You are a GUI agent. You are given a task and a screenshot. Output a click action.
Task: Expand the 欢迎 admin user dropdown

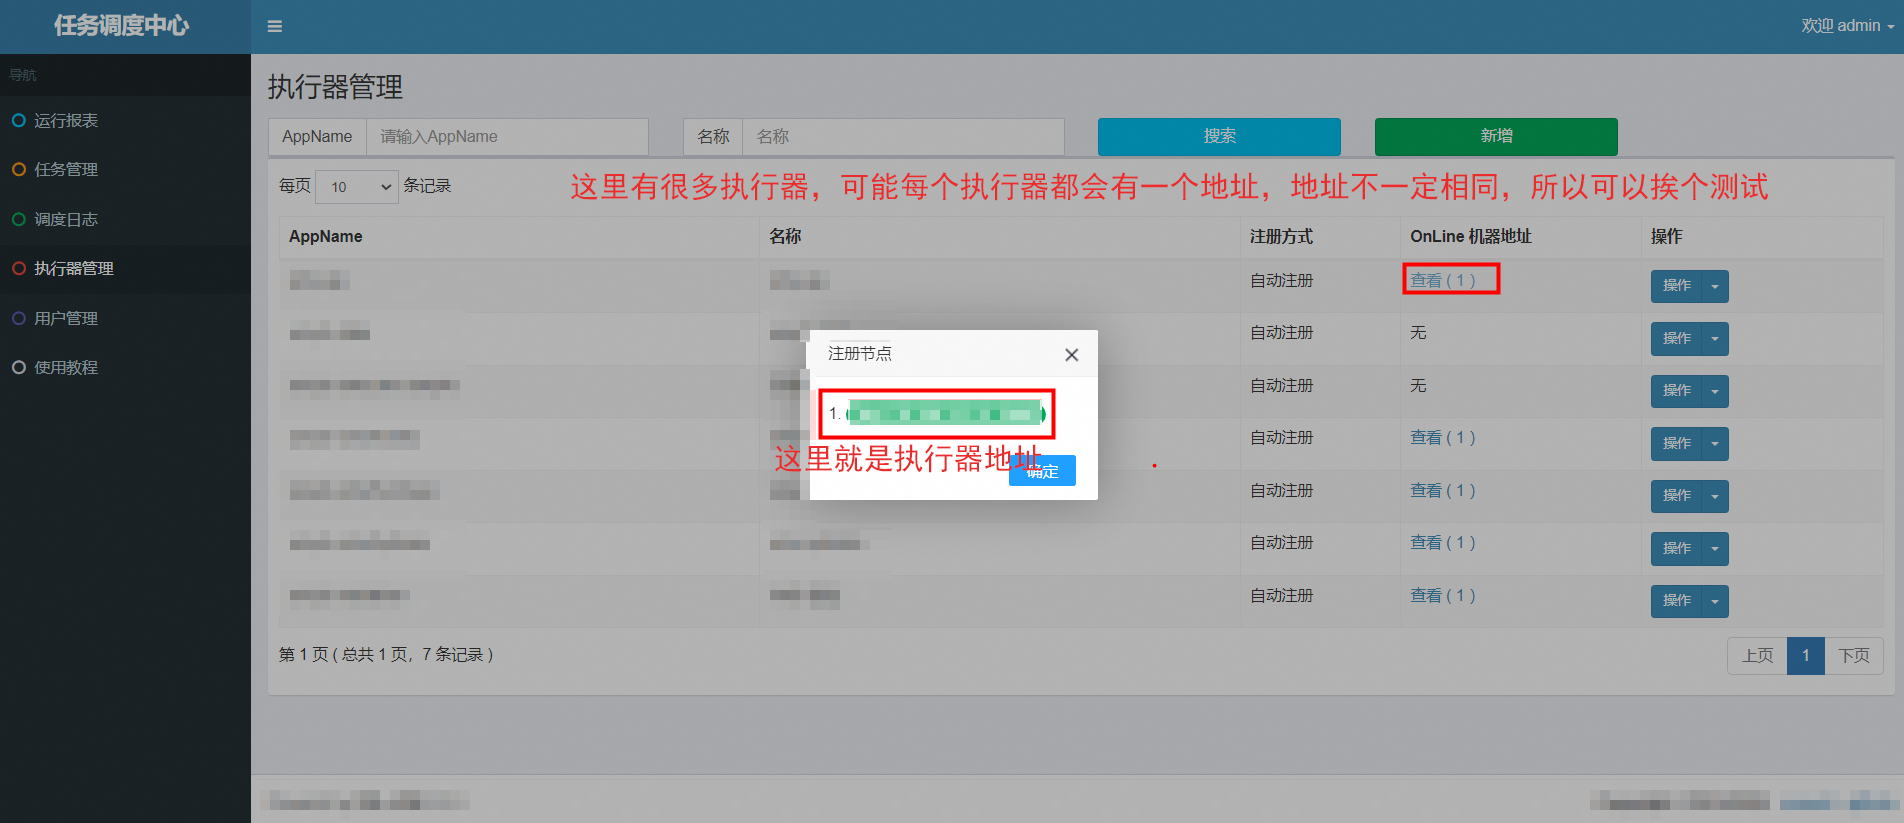click(x=1846, y=26)
